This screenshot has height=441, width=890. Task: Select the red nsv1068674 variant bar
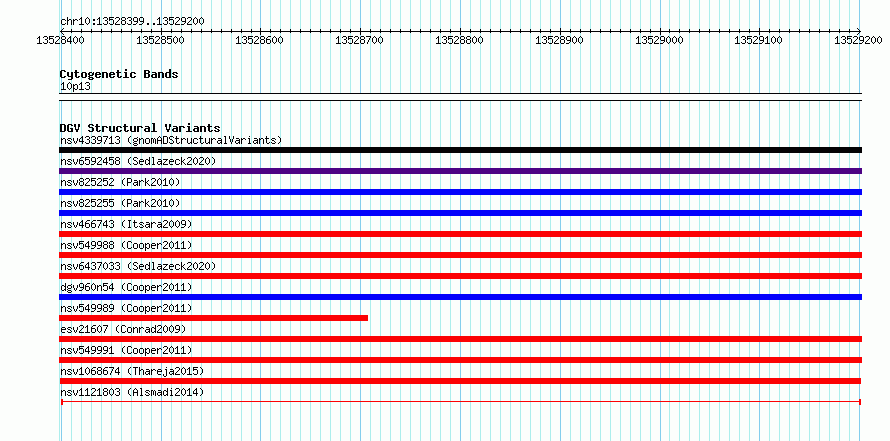460,381
